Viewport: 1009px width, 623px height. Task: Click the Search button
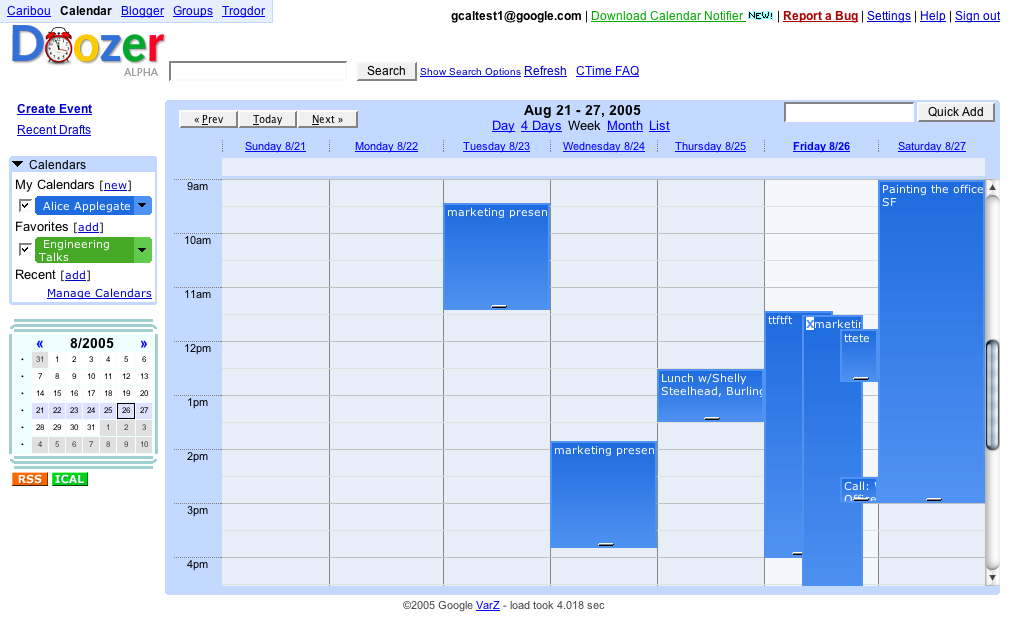coord(386,71)
